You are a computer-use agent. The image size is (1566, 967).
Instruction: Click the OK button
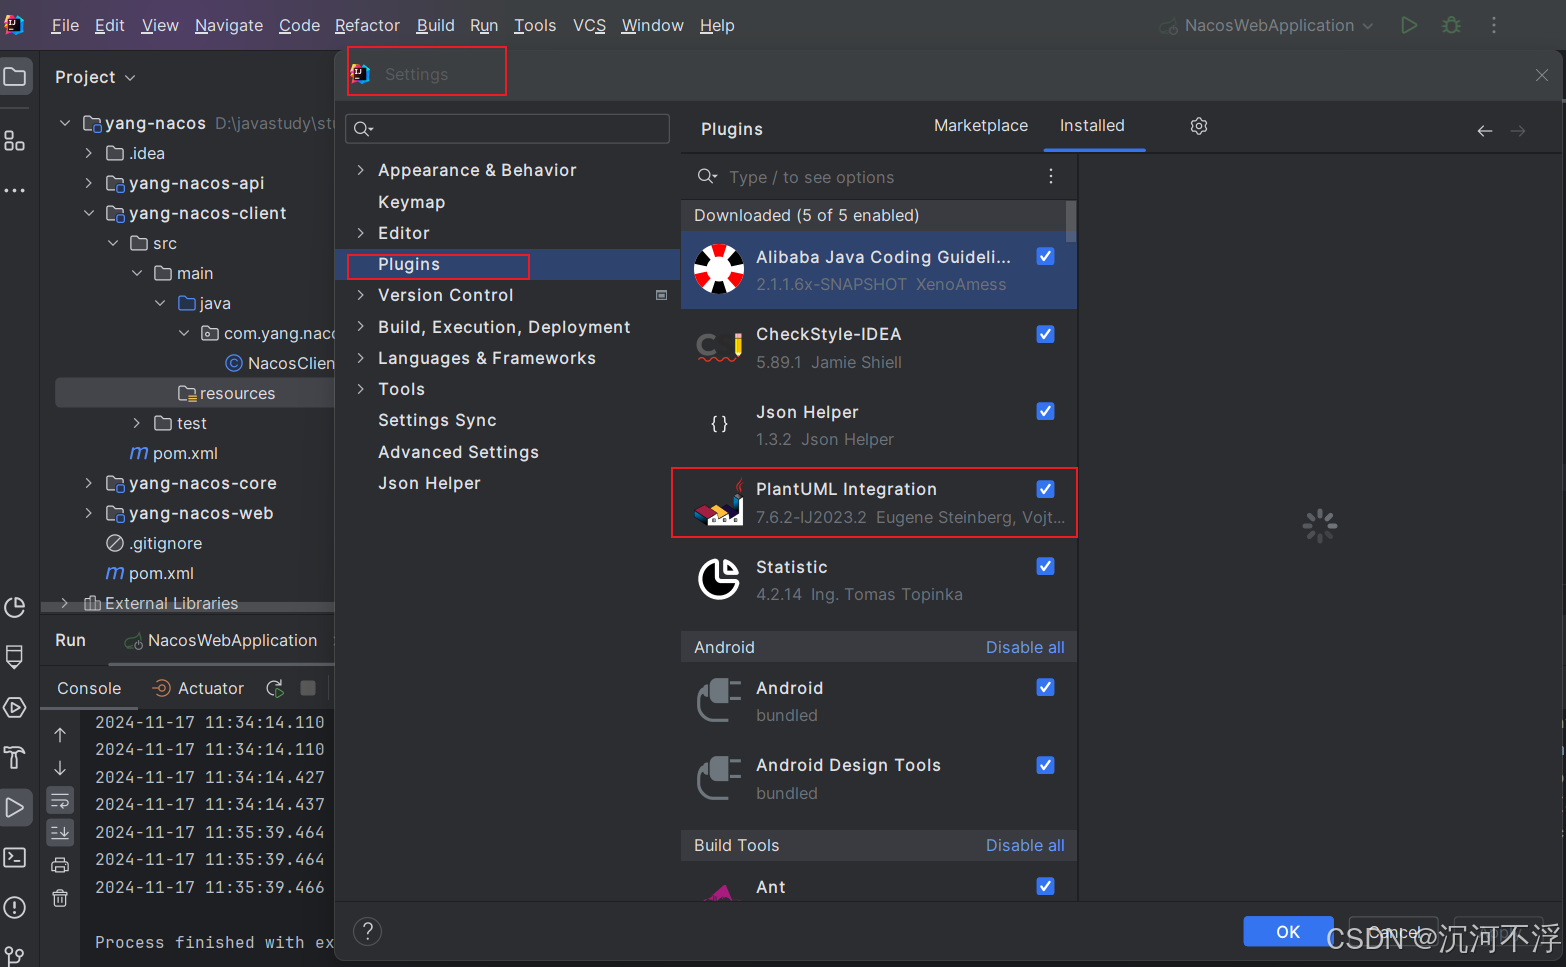(1287, 931)
